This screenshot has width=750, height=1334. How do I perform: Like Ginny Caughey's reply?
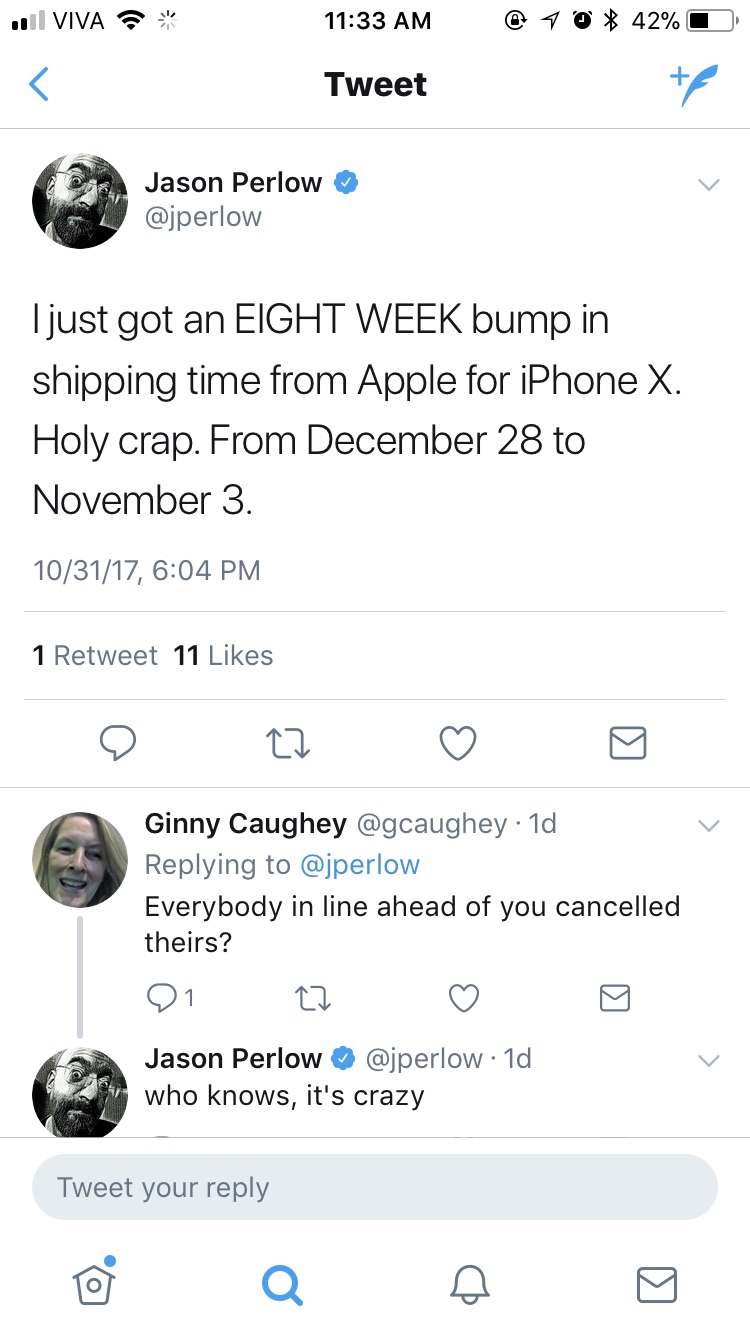coord(463,997)
